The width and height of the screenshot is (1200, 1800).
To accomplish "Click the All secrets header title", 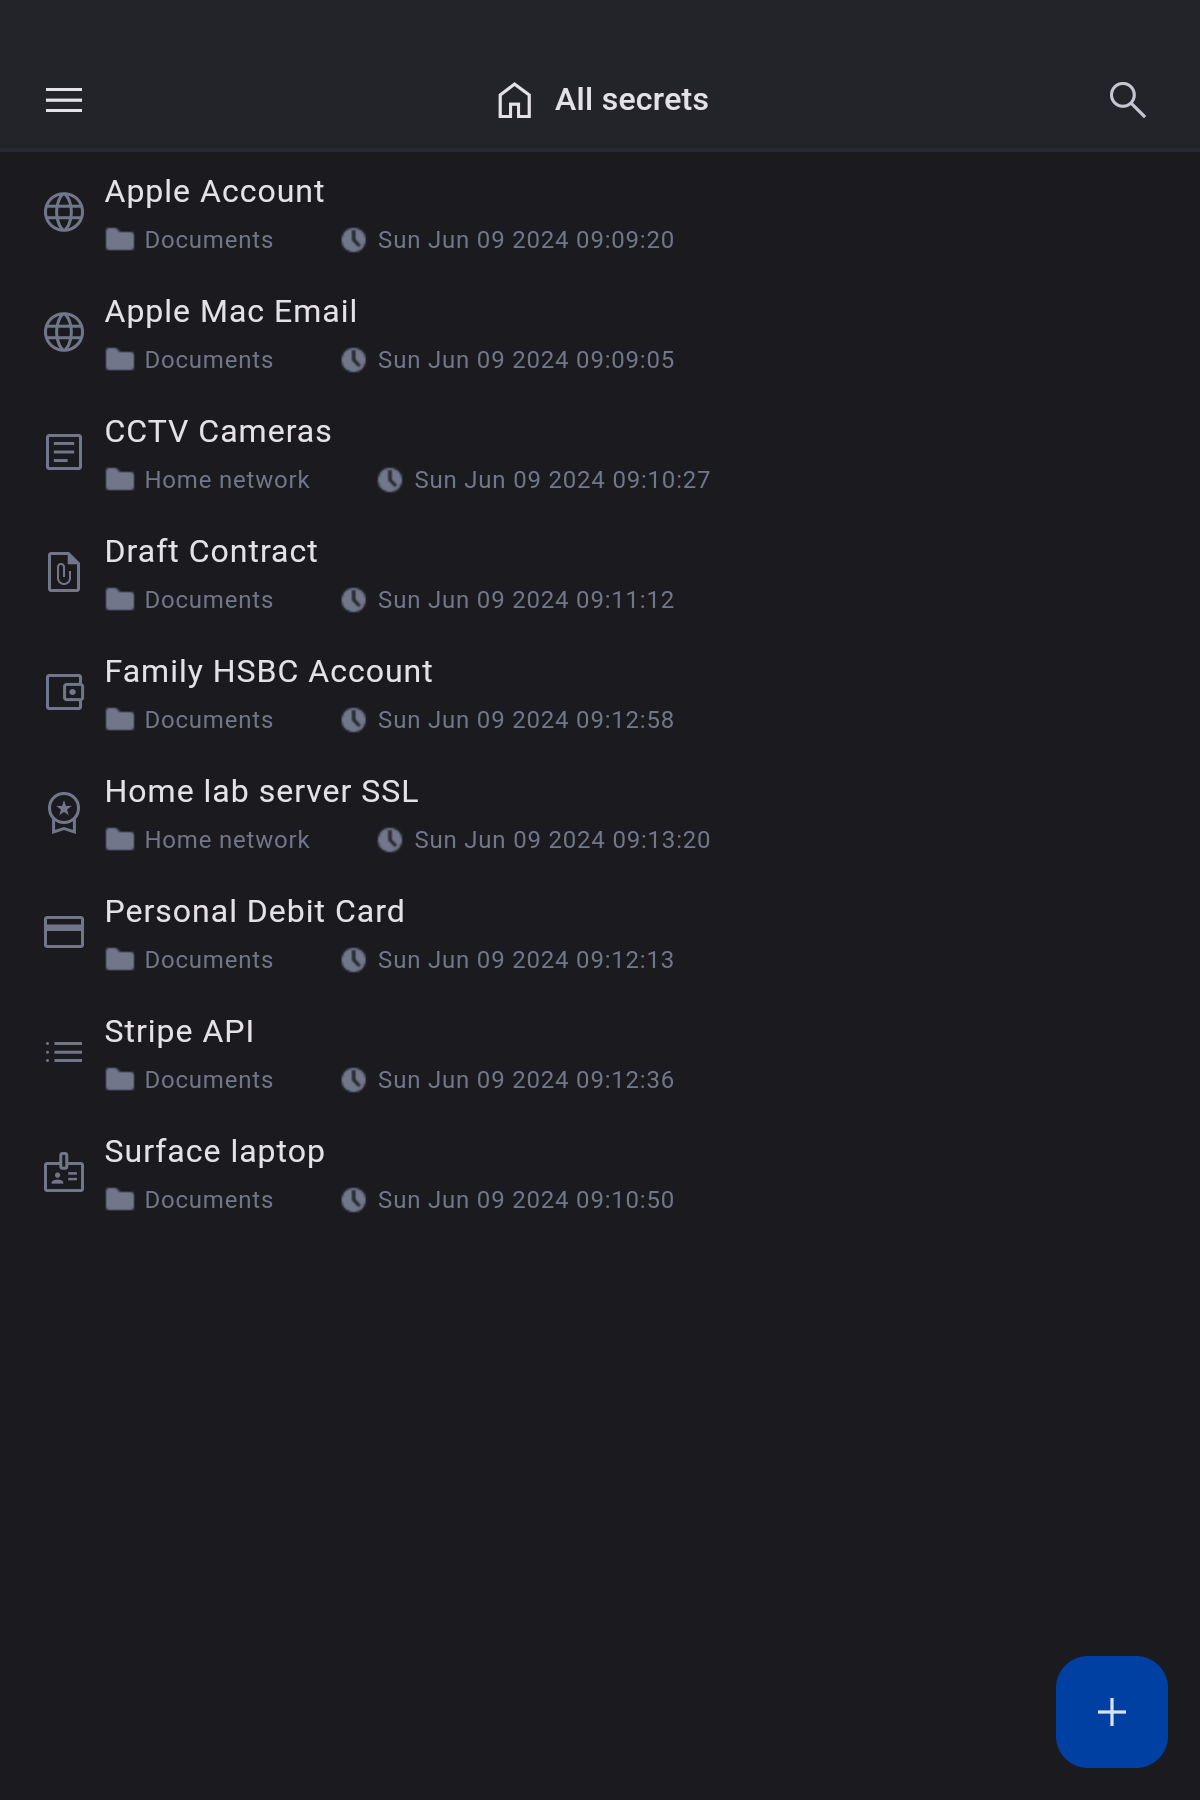I will [x=631, y=100].
